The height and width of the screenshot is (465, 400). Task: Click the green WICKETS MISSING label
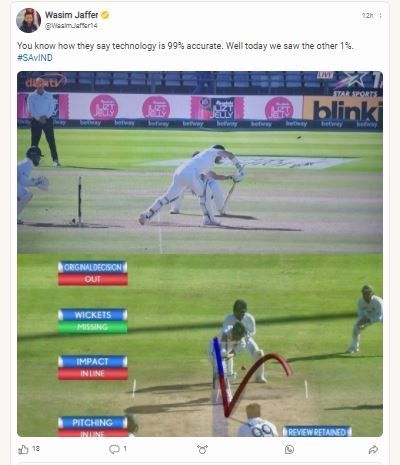click(x=93, y=321)
